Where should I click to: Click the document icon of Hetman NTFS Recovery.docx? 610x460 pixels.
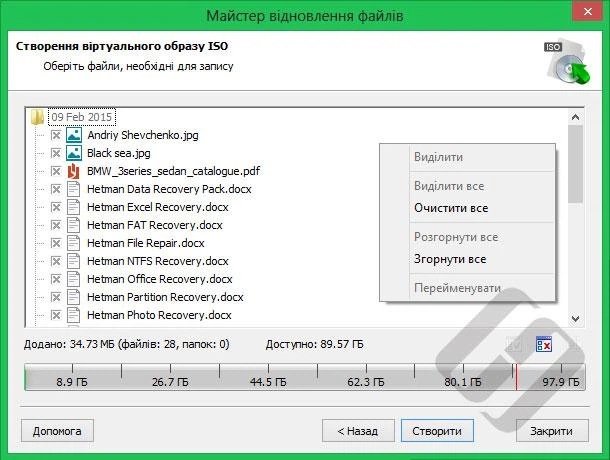pyautogui.click(x=74, y=261)
